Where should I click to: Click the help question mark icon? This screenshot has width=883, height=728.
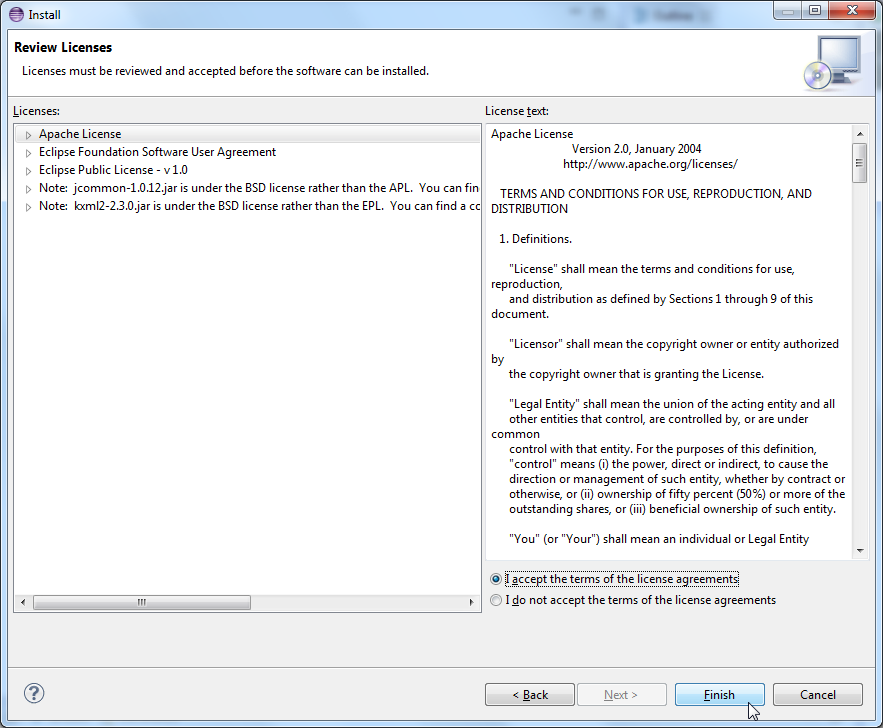point(34,693)
